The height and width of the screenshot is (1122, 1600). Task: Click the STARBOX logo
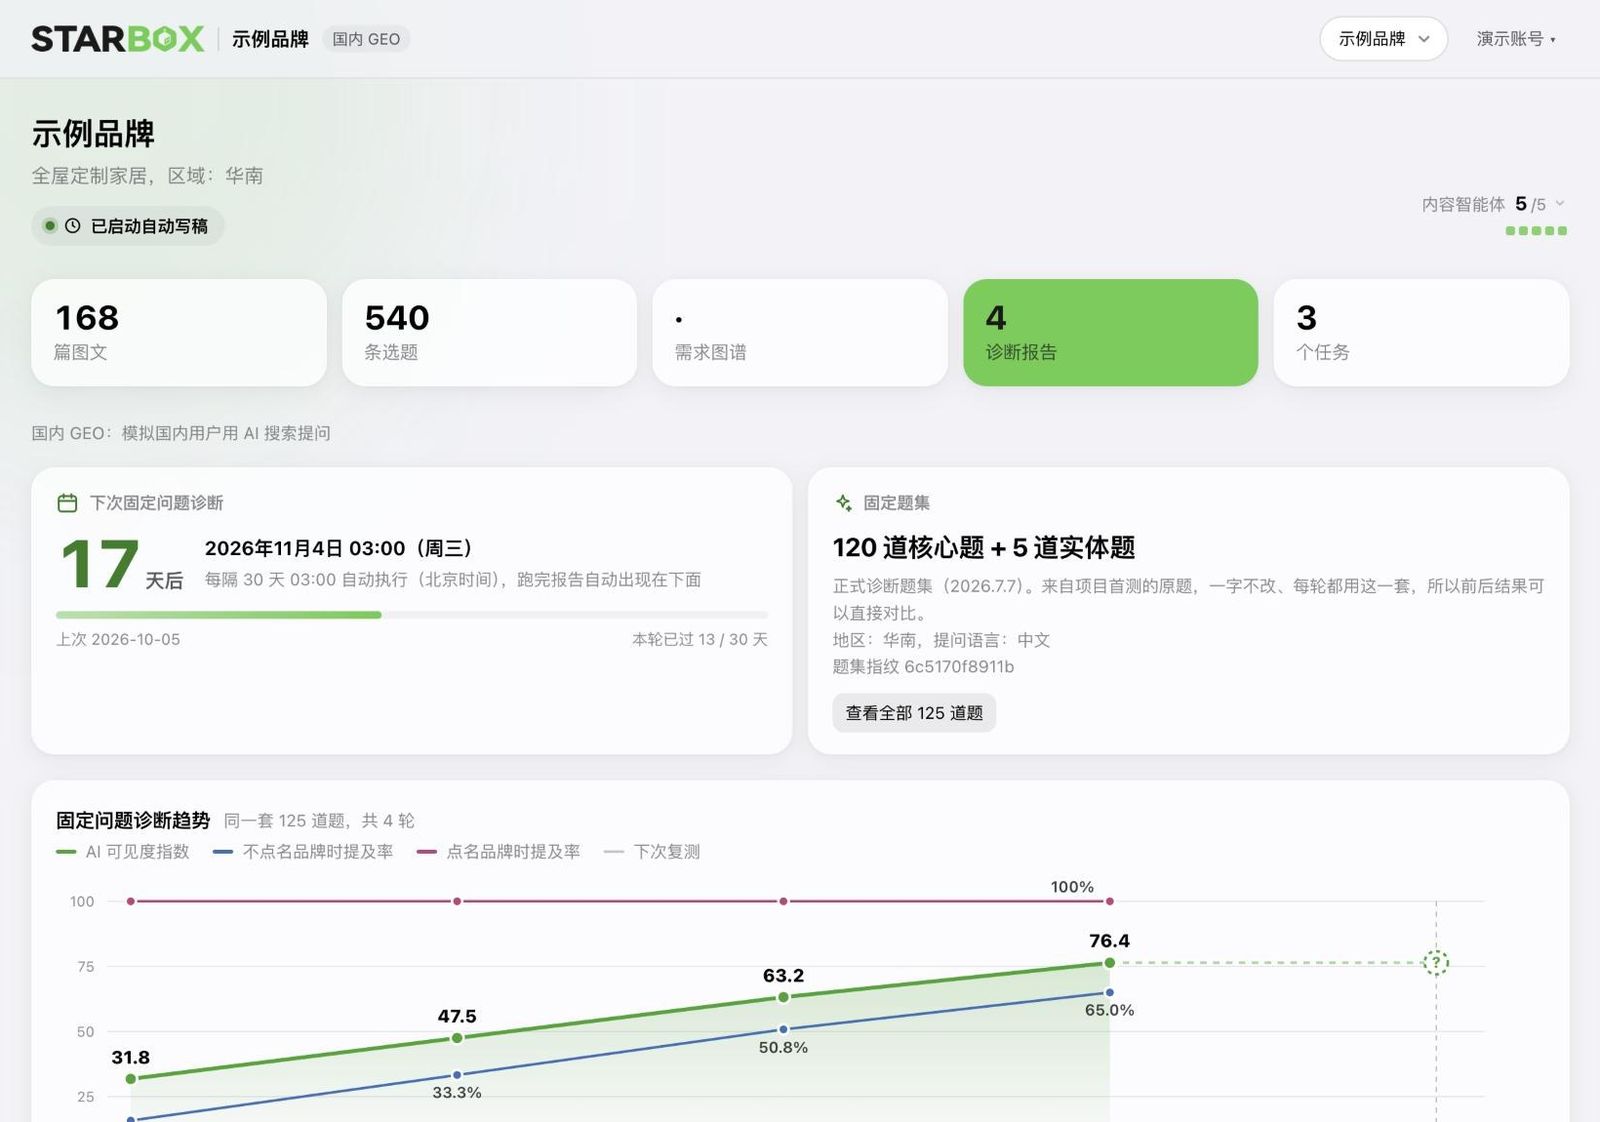(118, 39)
